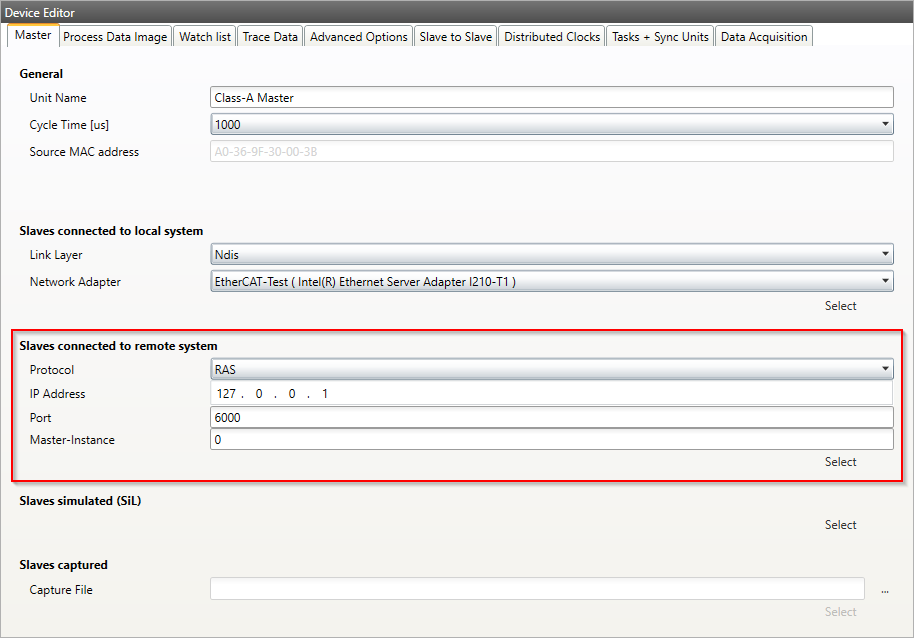Go to the Trace Data tab
This screenshot has height=638, width=914.
coord(270,37)
